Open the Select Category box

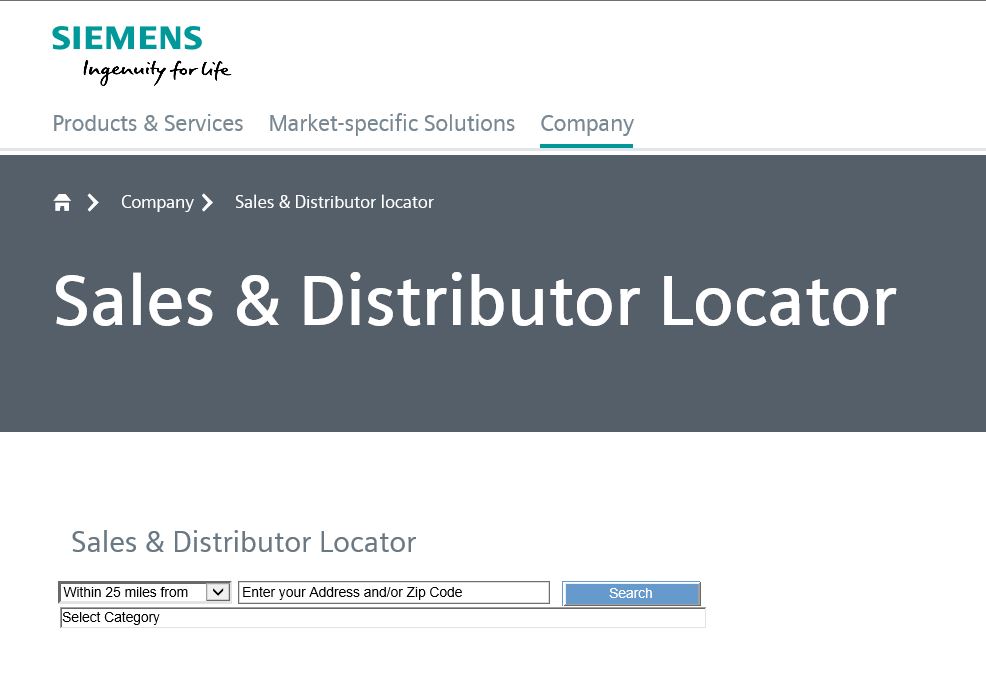point(382,617)
